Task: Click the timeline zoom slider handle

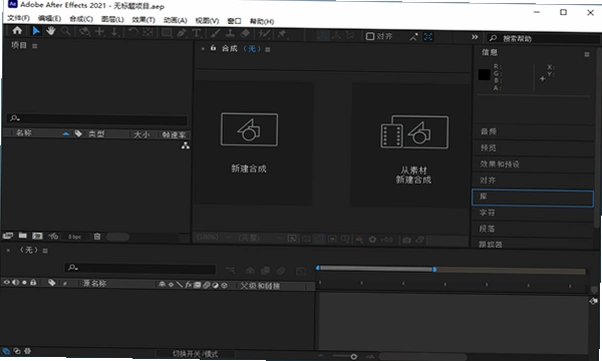Action: pyautogui.click(x=354, y=357)
